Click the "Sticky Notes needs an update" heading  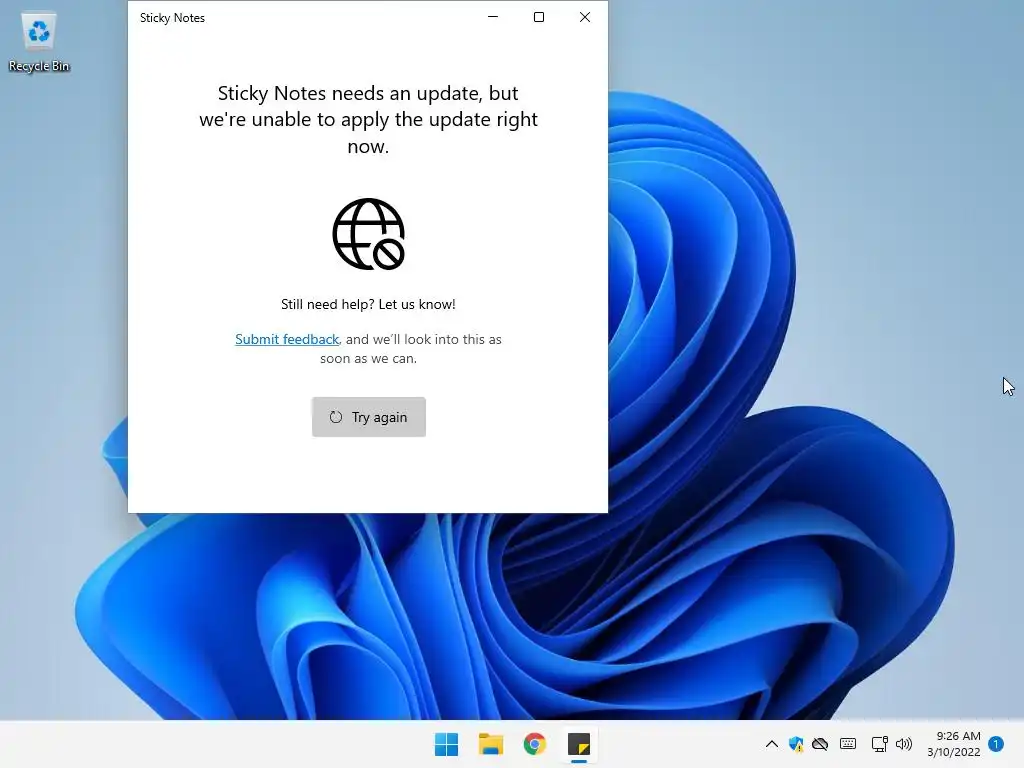tap(368, 120)
